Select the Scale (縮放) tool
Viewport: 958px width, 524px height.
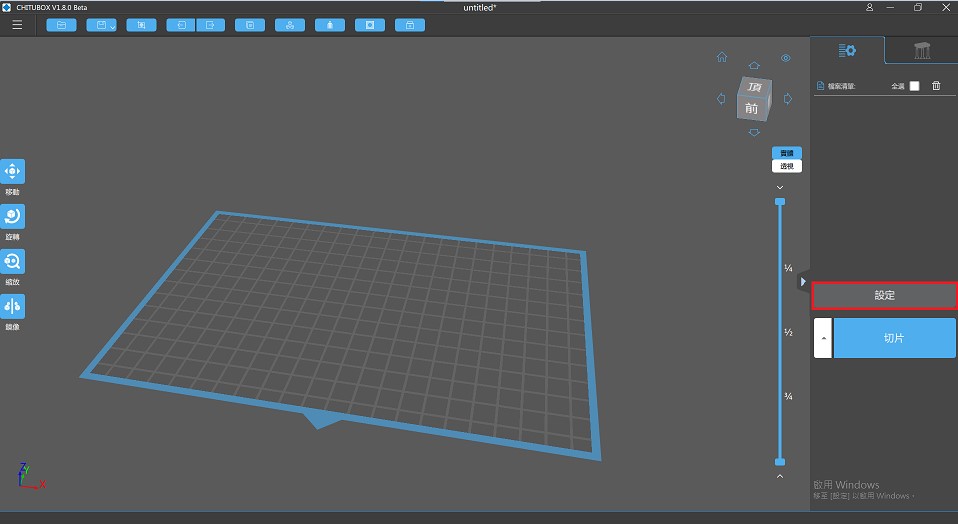13,262
